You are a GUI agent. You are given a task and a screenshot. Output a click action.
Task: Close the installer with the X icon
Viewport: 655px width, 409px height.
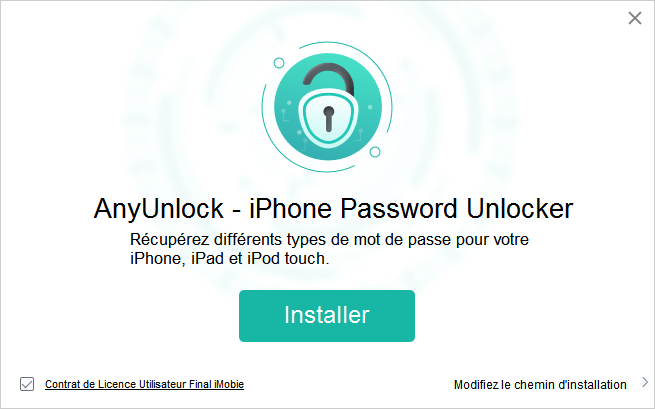tap(635, 18)
